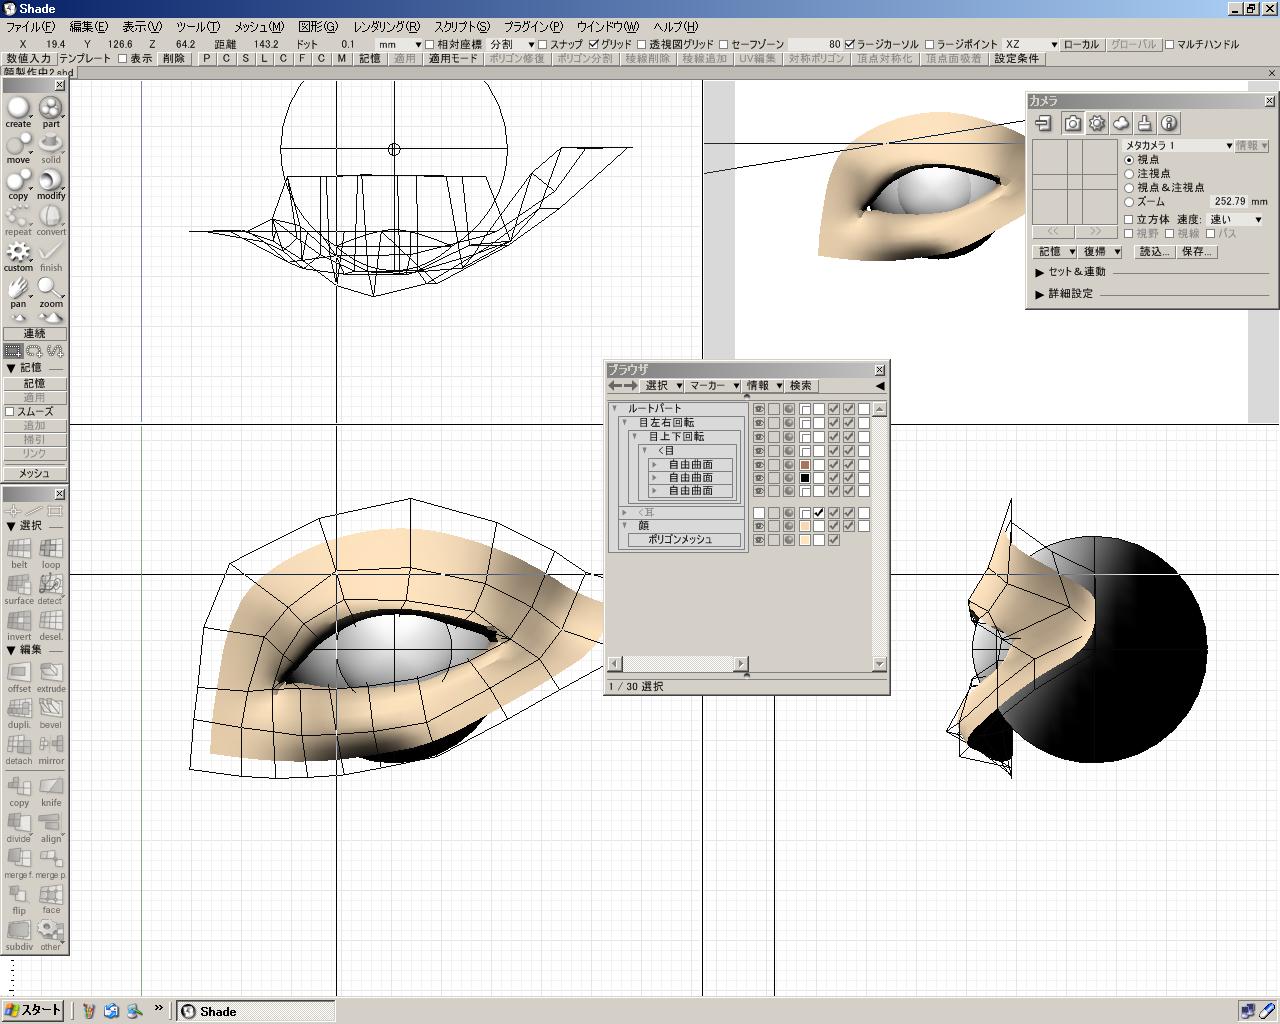Click the 読込... button in camera panel
Screen dimensions: 1280x1024
1154,252
